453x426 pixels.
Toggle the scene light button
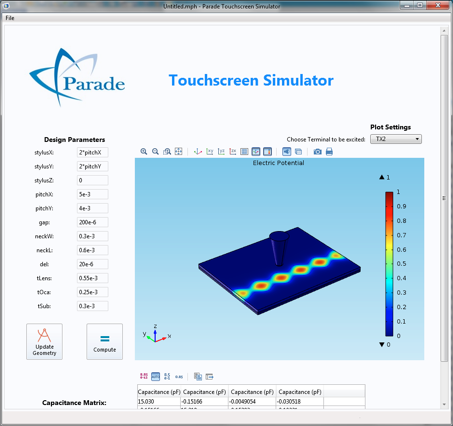(x=287, y=152)
